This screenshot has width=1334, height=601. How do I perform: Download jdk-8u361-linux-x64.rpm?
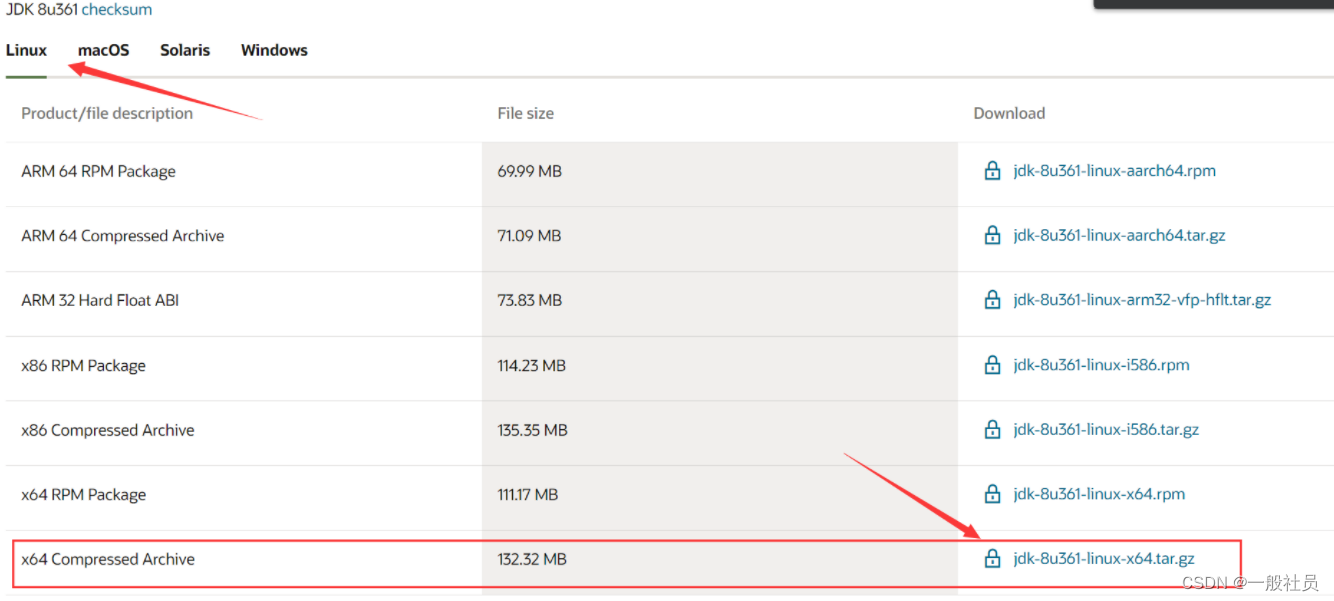[x=1099, y=494]
